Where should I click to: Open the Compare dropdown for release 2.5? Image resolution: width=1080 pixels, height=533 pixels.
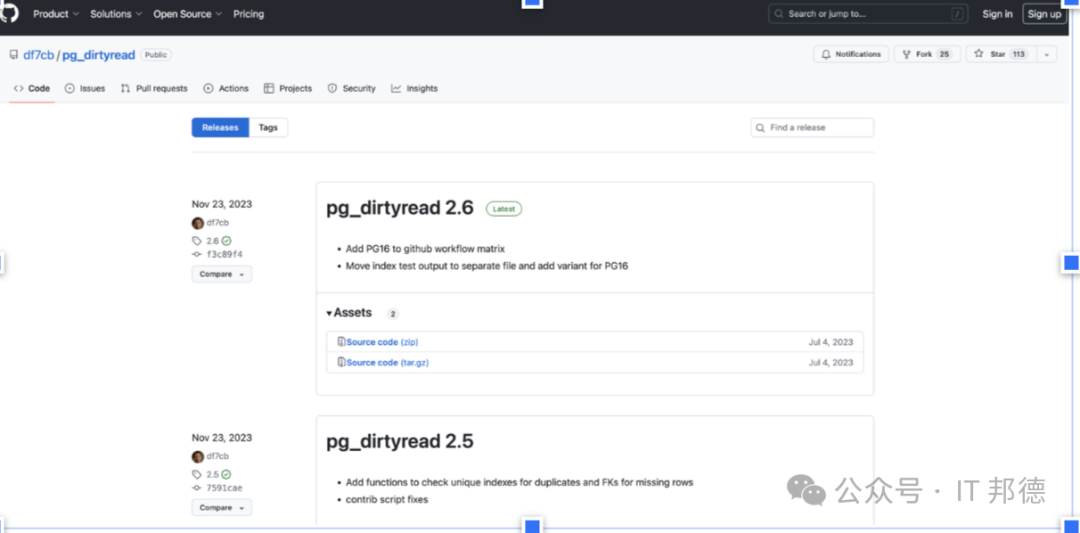pyautogui.click(x=222, y=508)
